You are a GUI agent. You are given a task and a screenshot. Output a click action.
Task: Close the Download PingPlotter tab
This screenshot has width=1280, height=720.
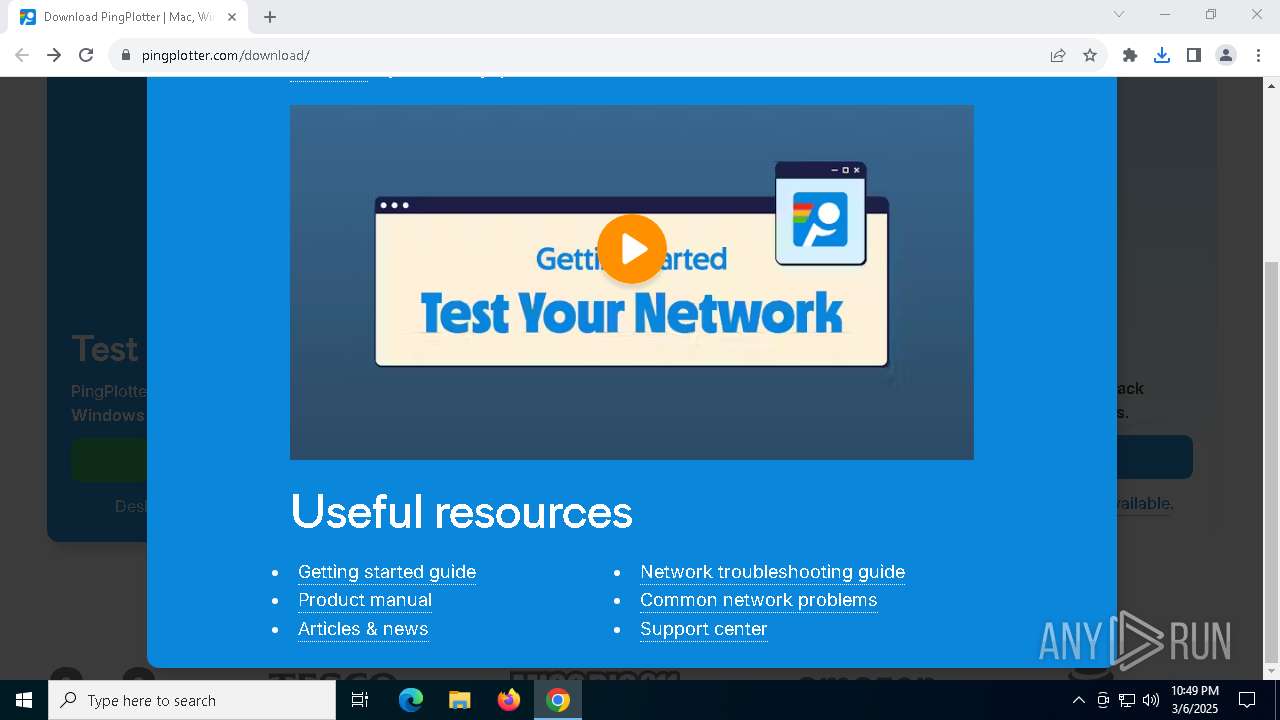[232, 17]
